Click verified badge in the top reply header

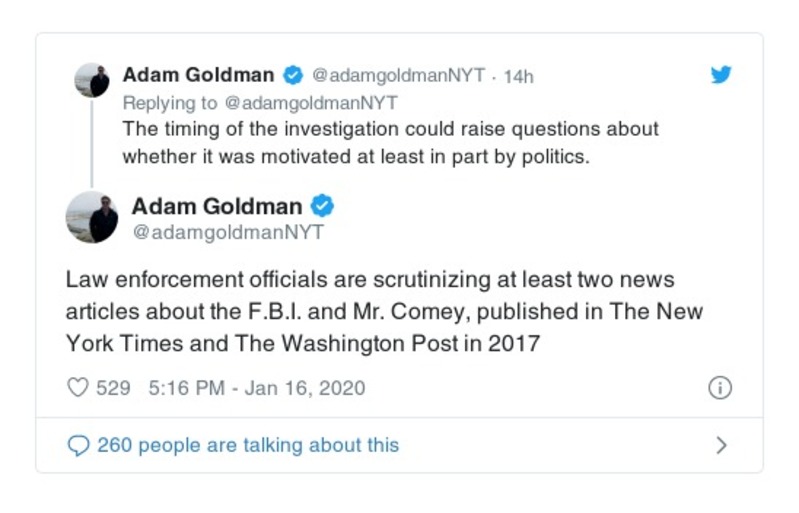292,76
